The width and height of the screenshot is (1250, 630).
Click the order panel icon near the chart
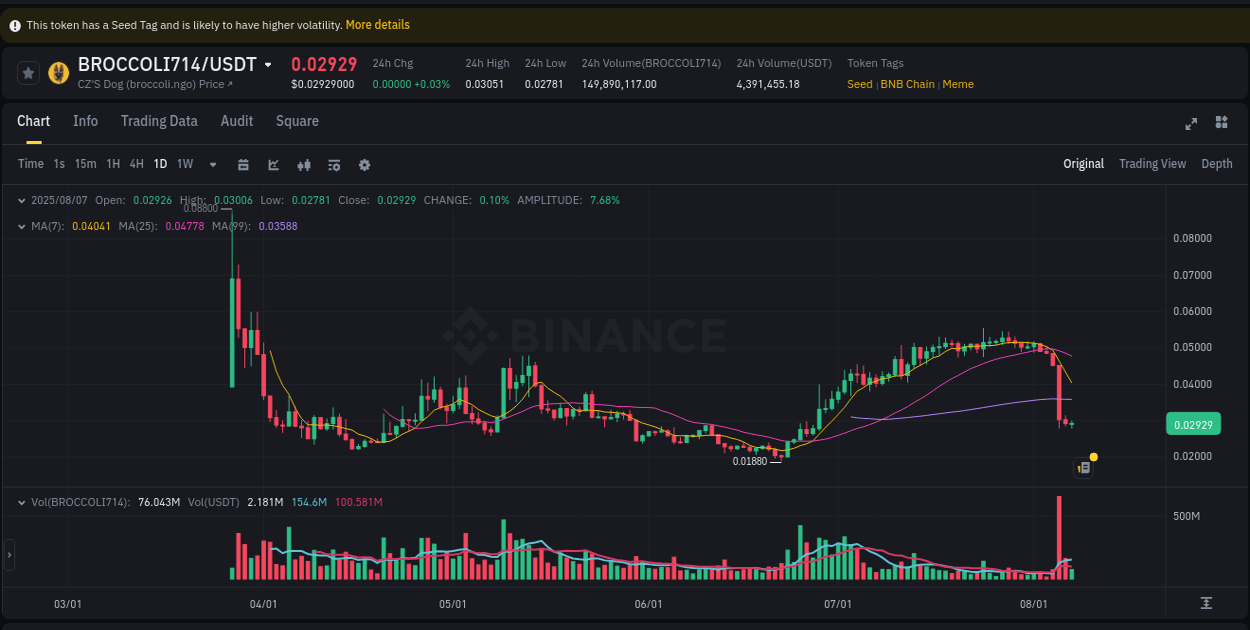coord(1083,467)
